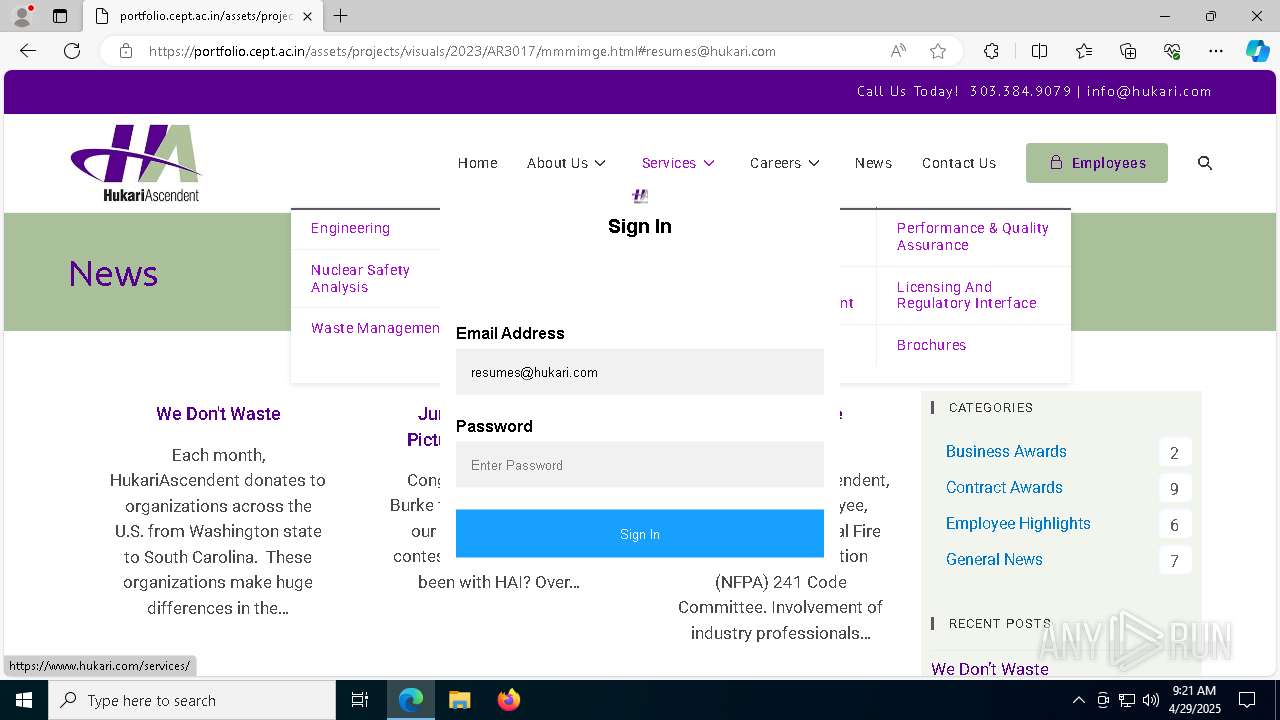Open Performance & Quality Assurance entry

973,236
